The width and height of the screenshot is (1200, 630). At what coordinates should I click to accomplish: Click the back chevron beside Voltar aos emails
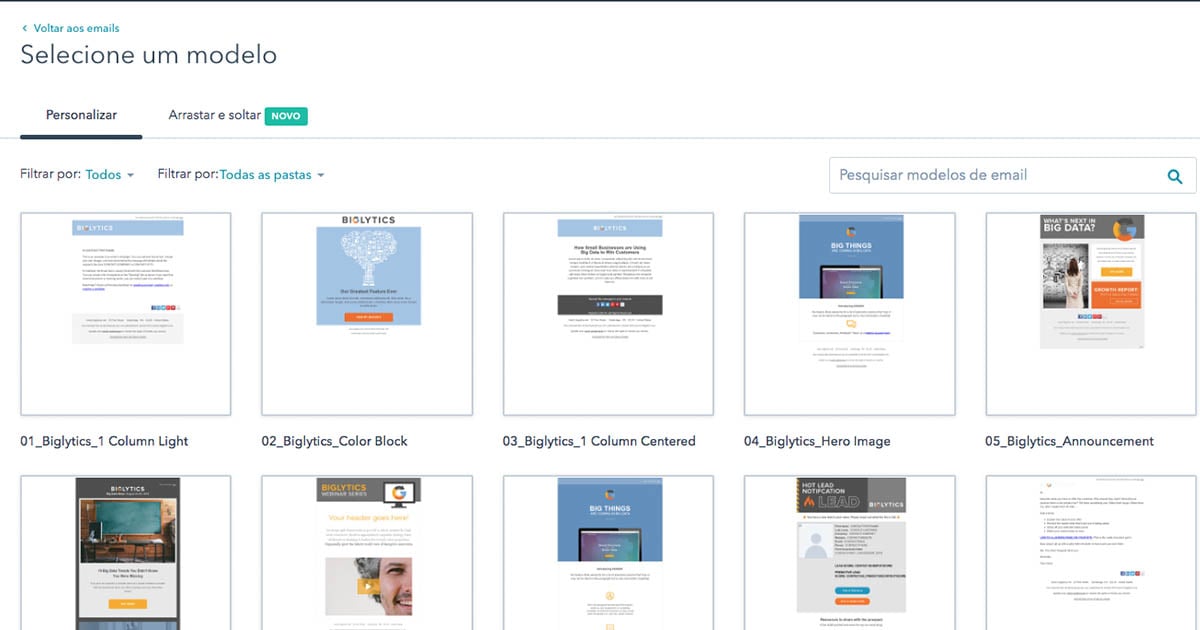25,29
